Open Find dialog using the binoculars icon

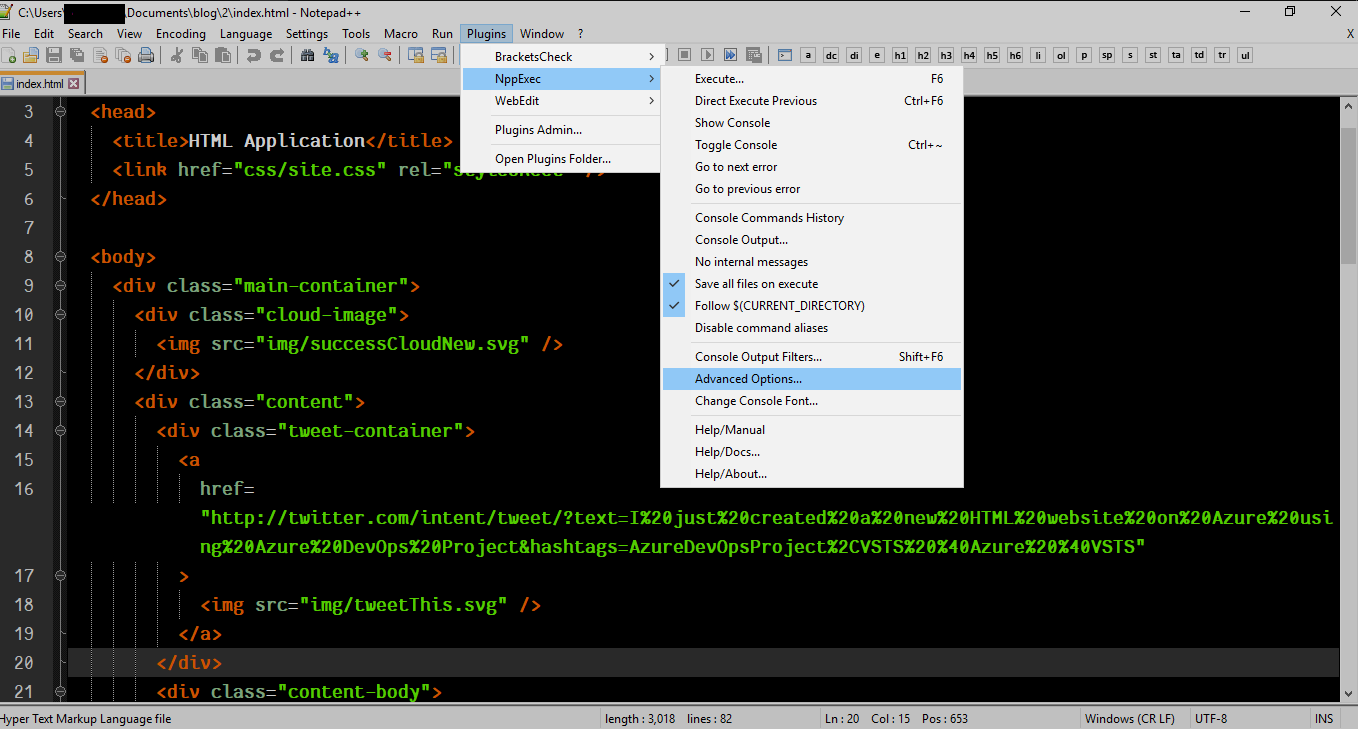[x=307, y=56]
